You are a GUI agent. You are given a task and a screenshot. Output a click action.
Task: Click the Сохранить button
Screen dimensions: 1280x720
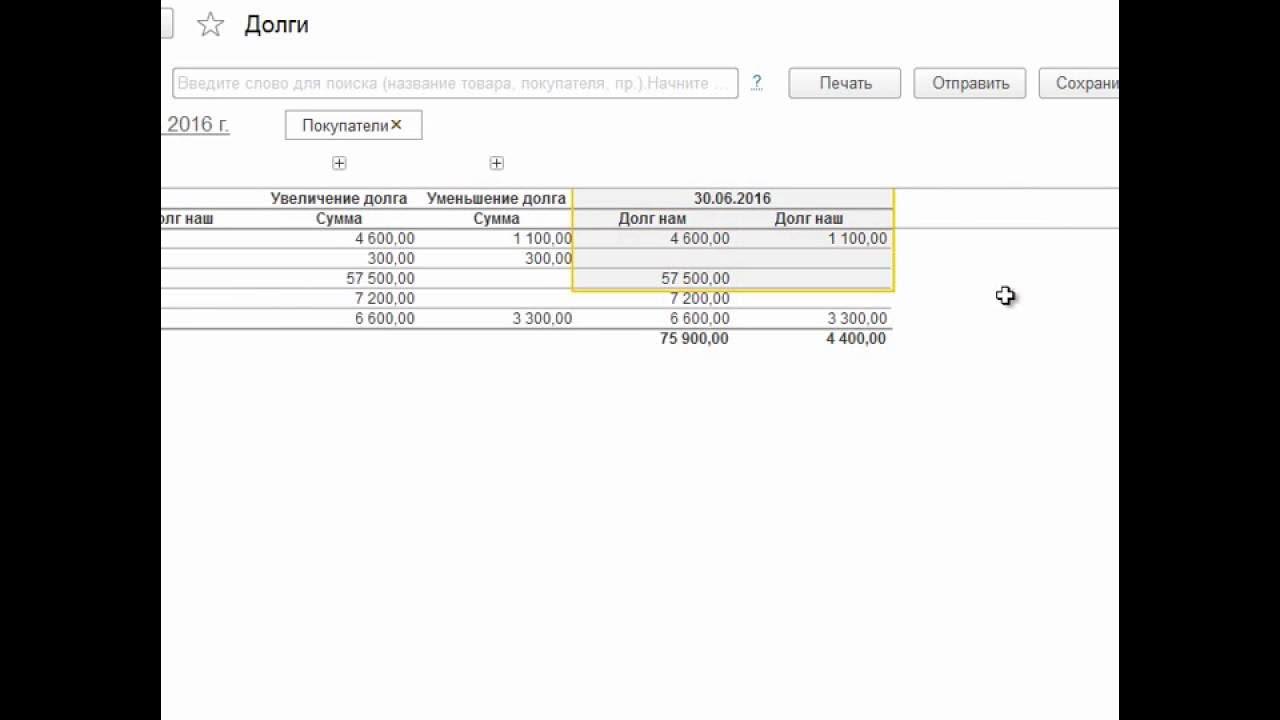click(1079, 83)
